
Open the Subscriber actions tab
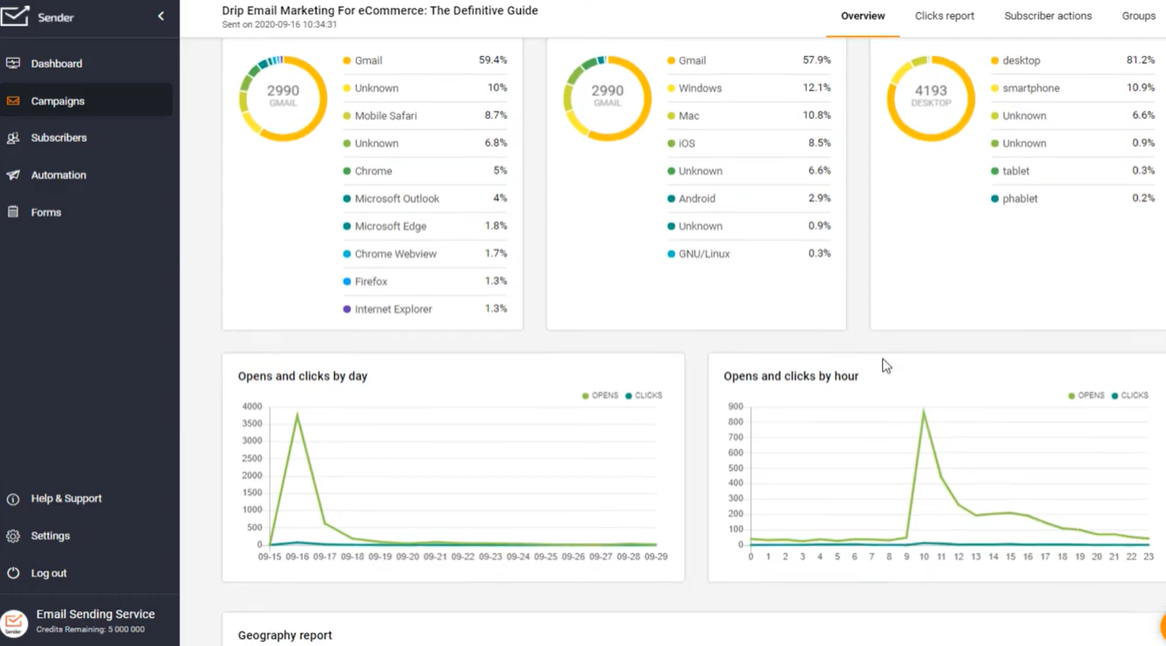click(1048, 16)
